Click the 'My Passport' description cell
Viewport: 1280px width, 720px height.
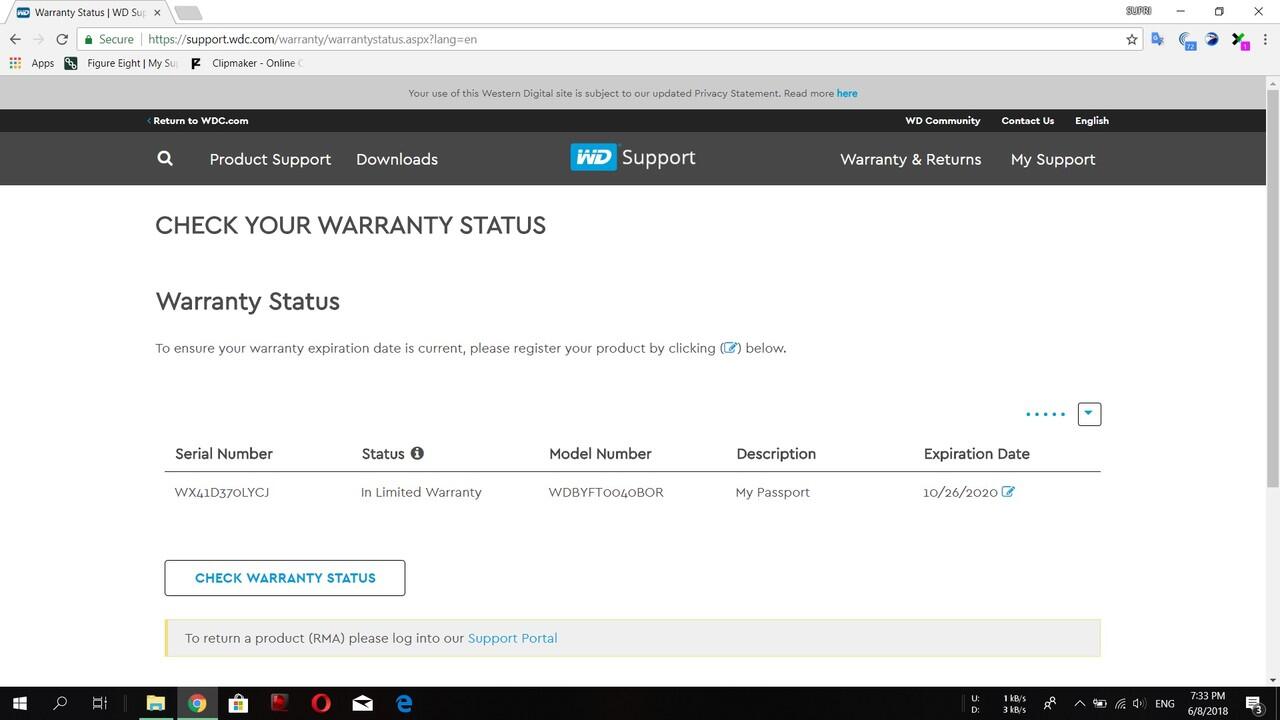[x=772, y=492]
